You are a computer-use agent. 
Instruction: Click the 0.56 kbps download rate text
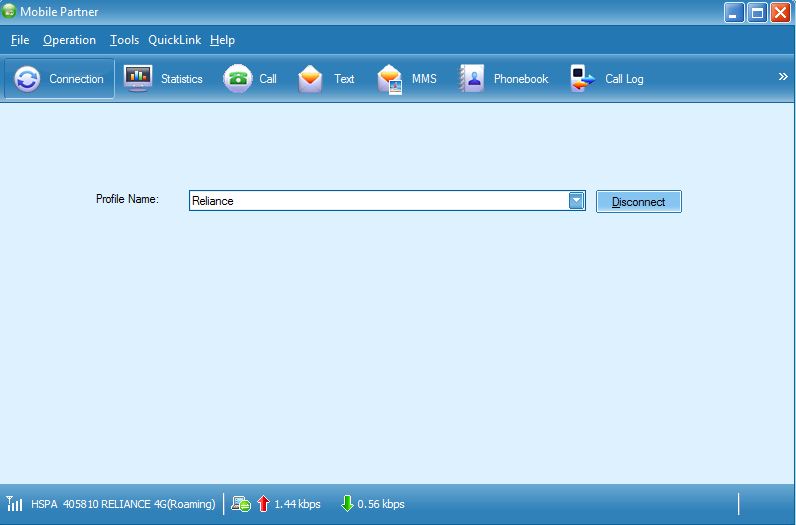[x=381, y=504]
